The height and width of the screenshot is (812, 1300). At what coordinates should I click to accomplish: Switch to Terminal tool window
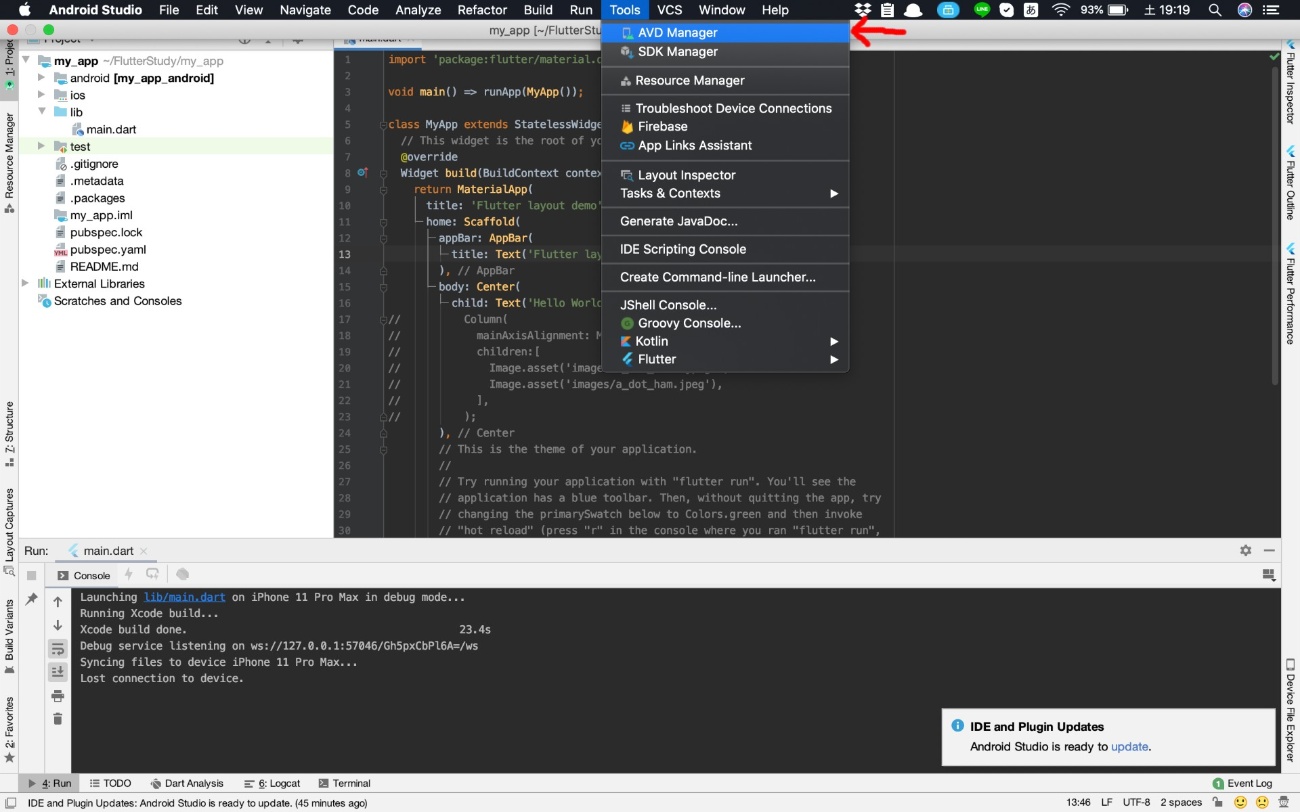pos(344,783)
